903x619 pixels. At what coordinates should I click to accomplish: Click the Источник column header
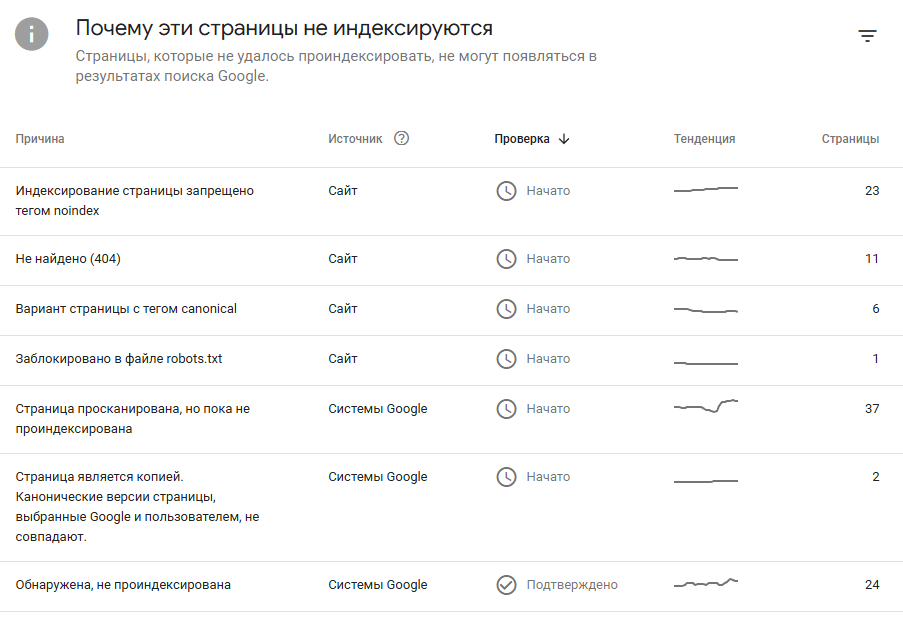click(355, 139)
